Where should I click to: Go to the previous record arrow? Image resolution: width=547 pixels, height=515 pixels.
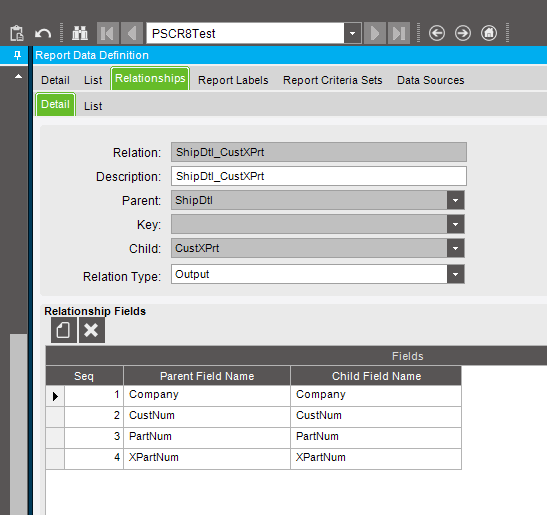point(132,33)
